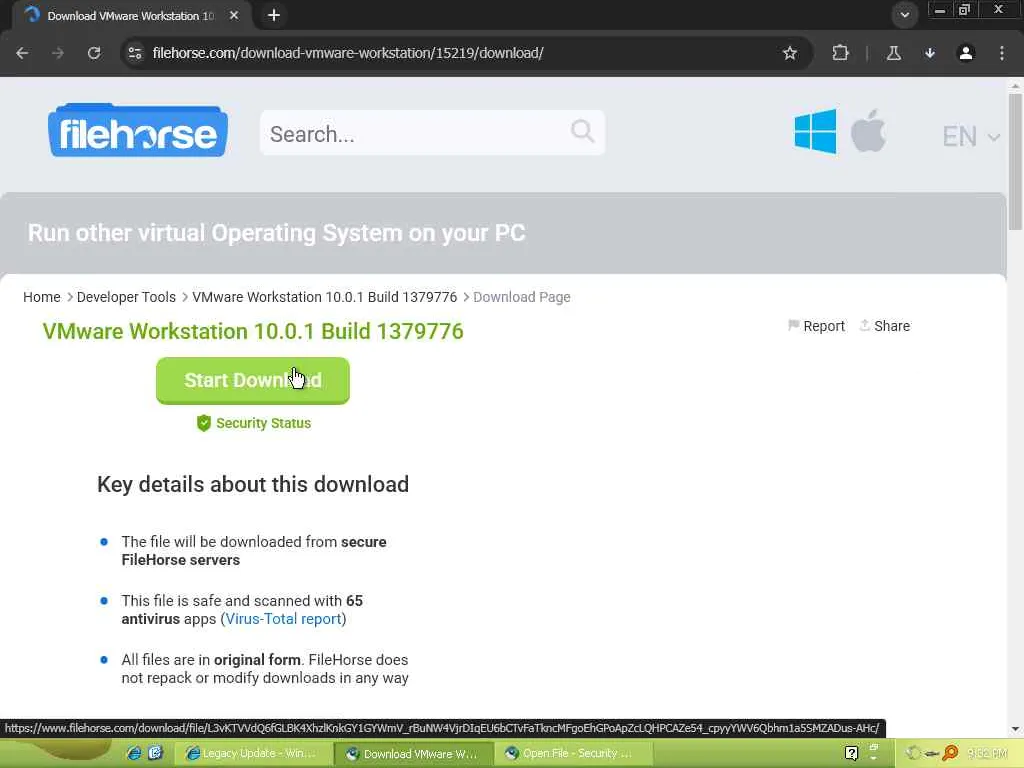Share this download page

tap(885, 326)
